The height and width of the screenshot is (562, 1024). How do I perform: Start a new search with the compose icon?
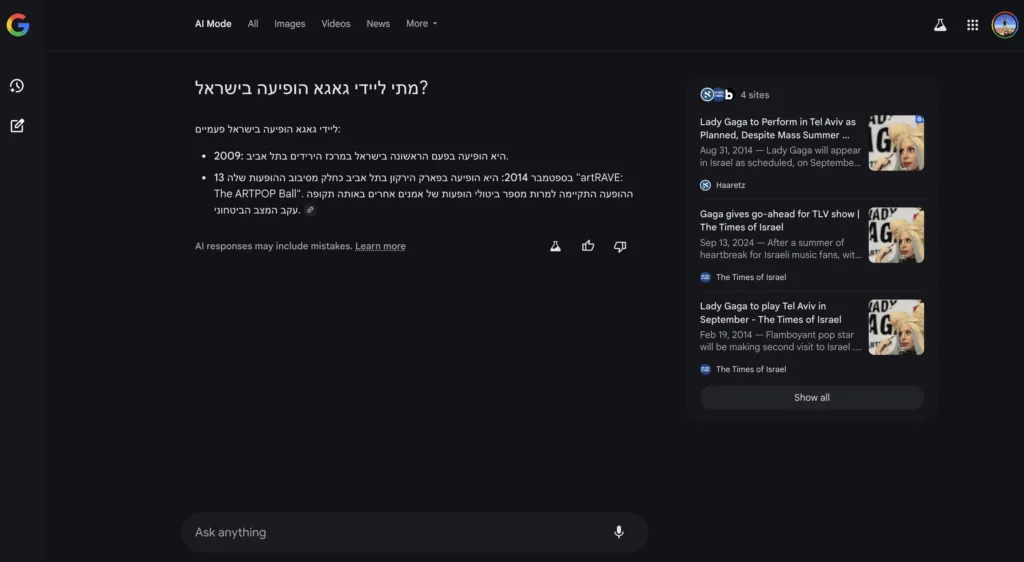tap(17, 126)
